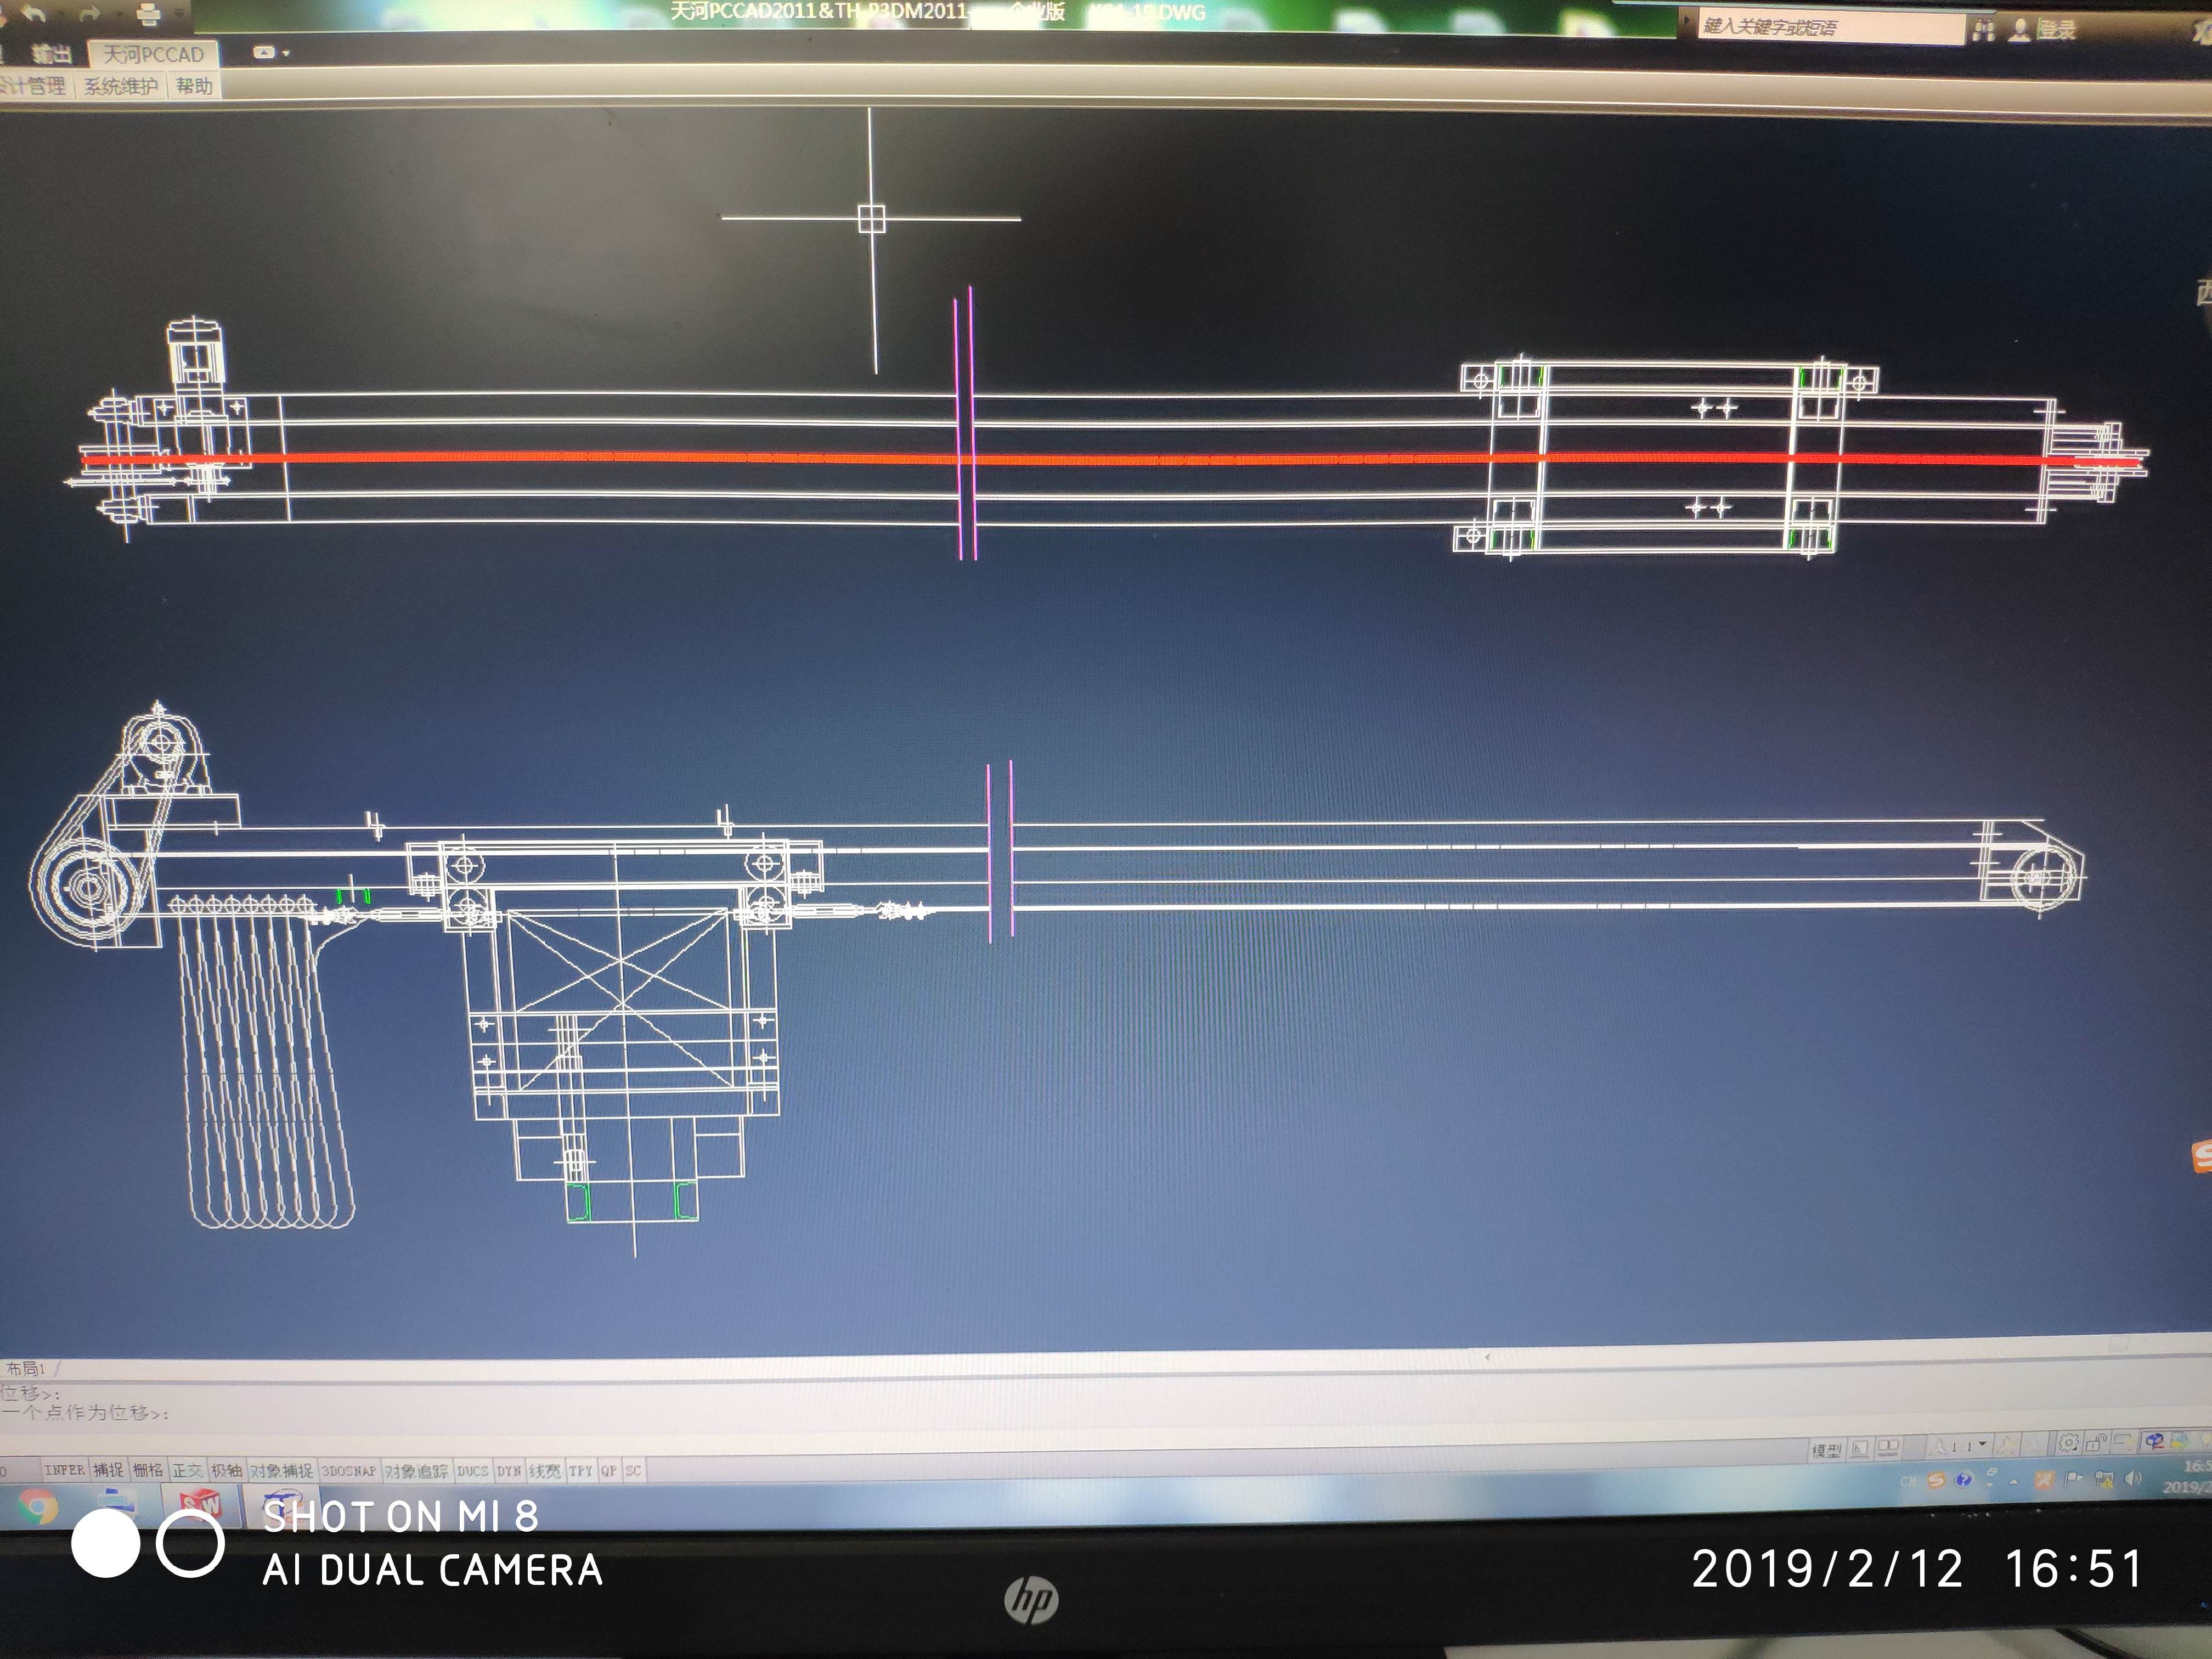Switch to the 天河PCCAD ribbon tab
Screen dimensions: 2212x1659
point(153,54)
